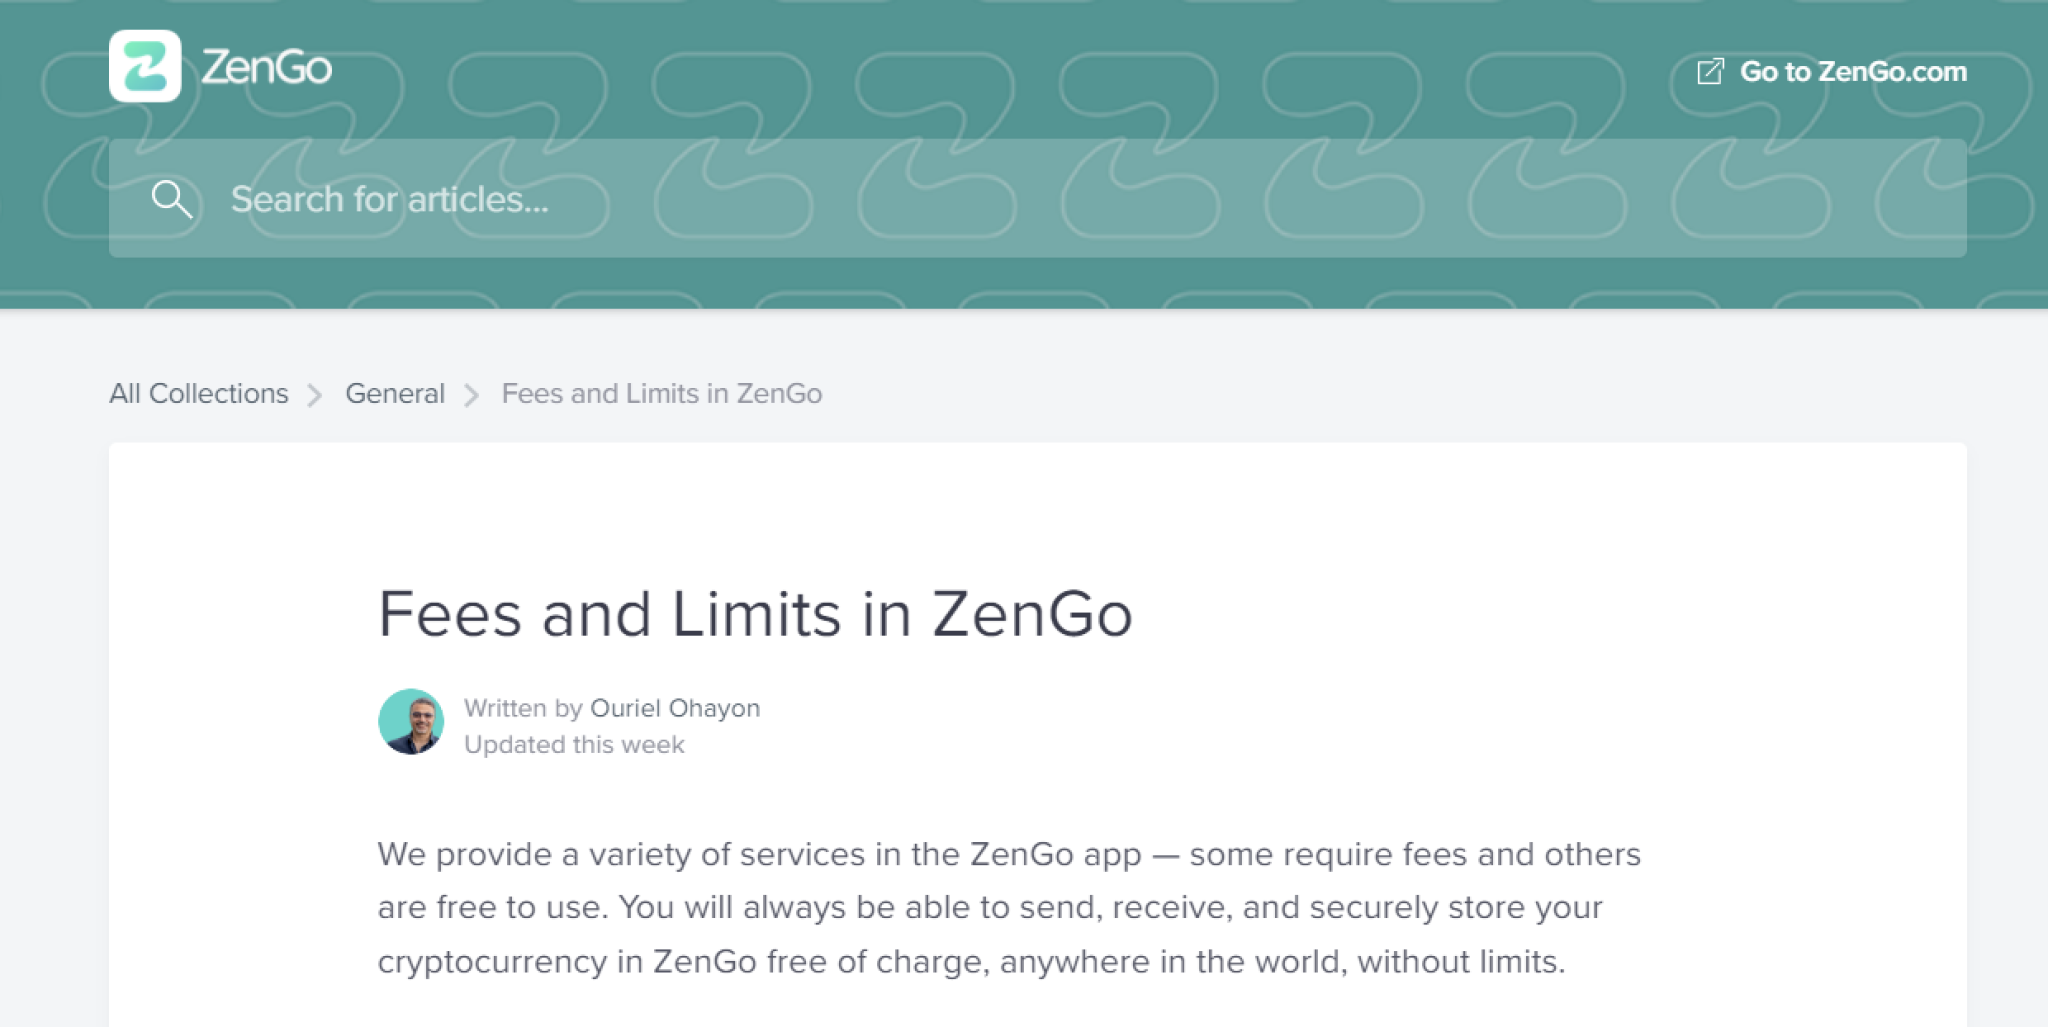
Task: Go to ZenGo.com
Action: point(1852,70)
